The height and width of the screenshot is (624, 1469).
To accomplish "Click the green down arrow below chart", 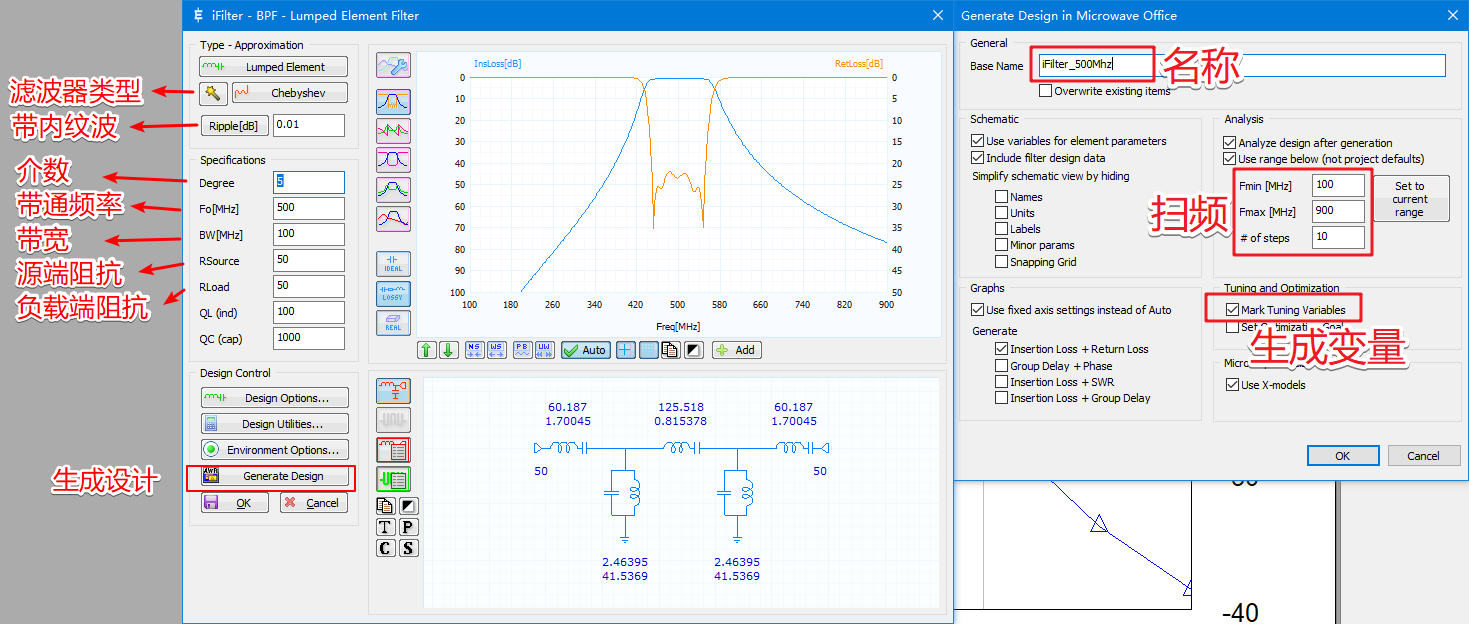I will [448, 350].
